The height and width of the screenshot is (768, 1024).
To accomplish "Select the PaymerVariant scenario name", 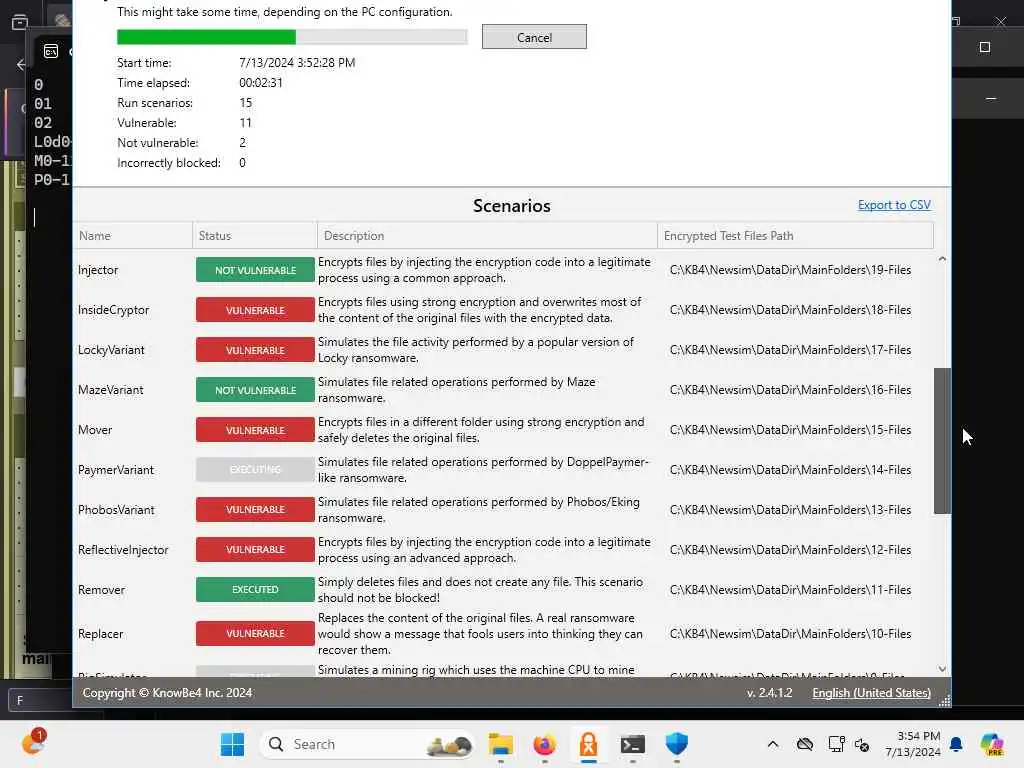I will coord(116,470).
